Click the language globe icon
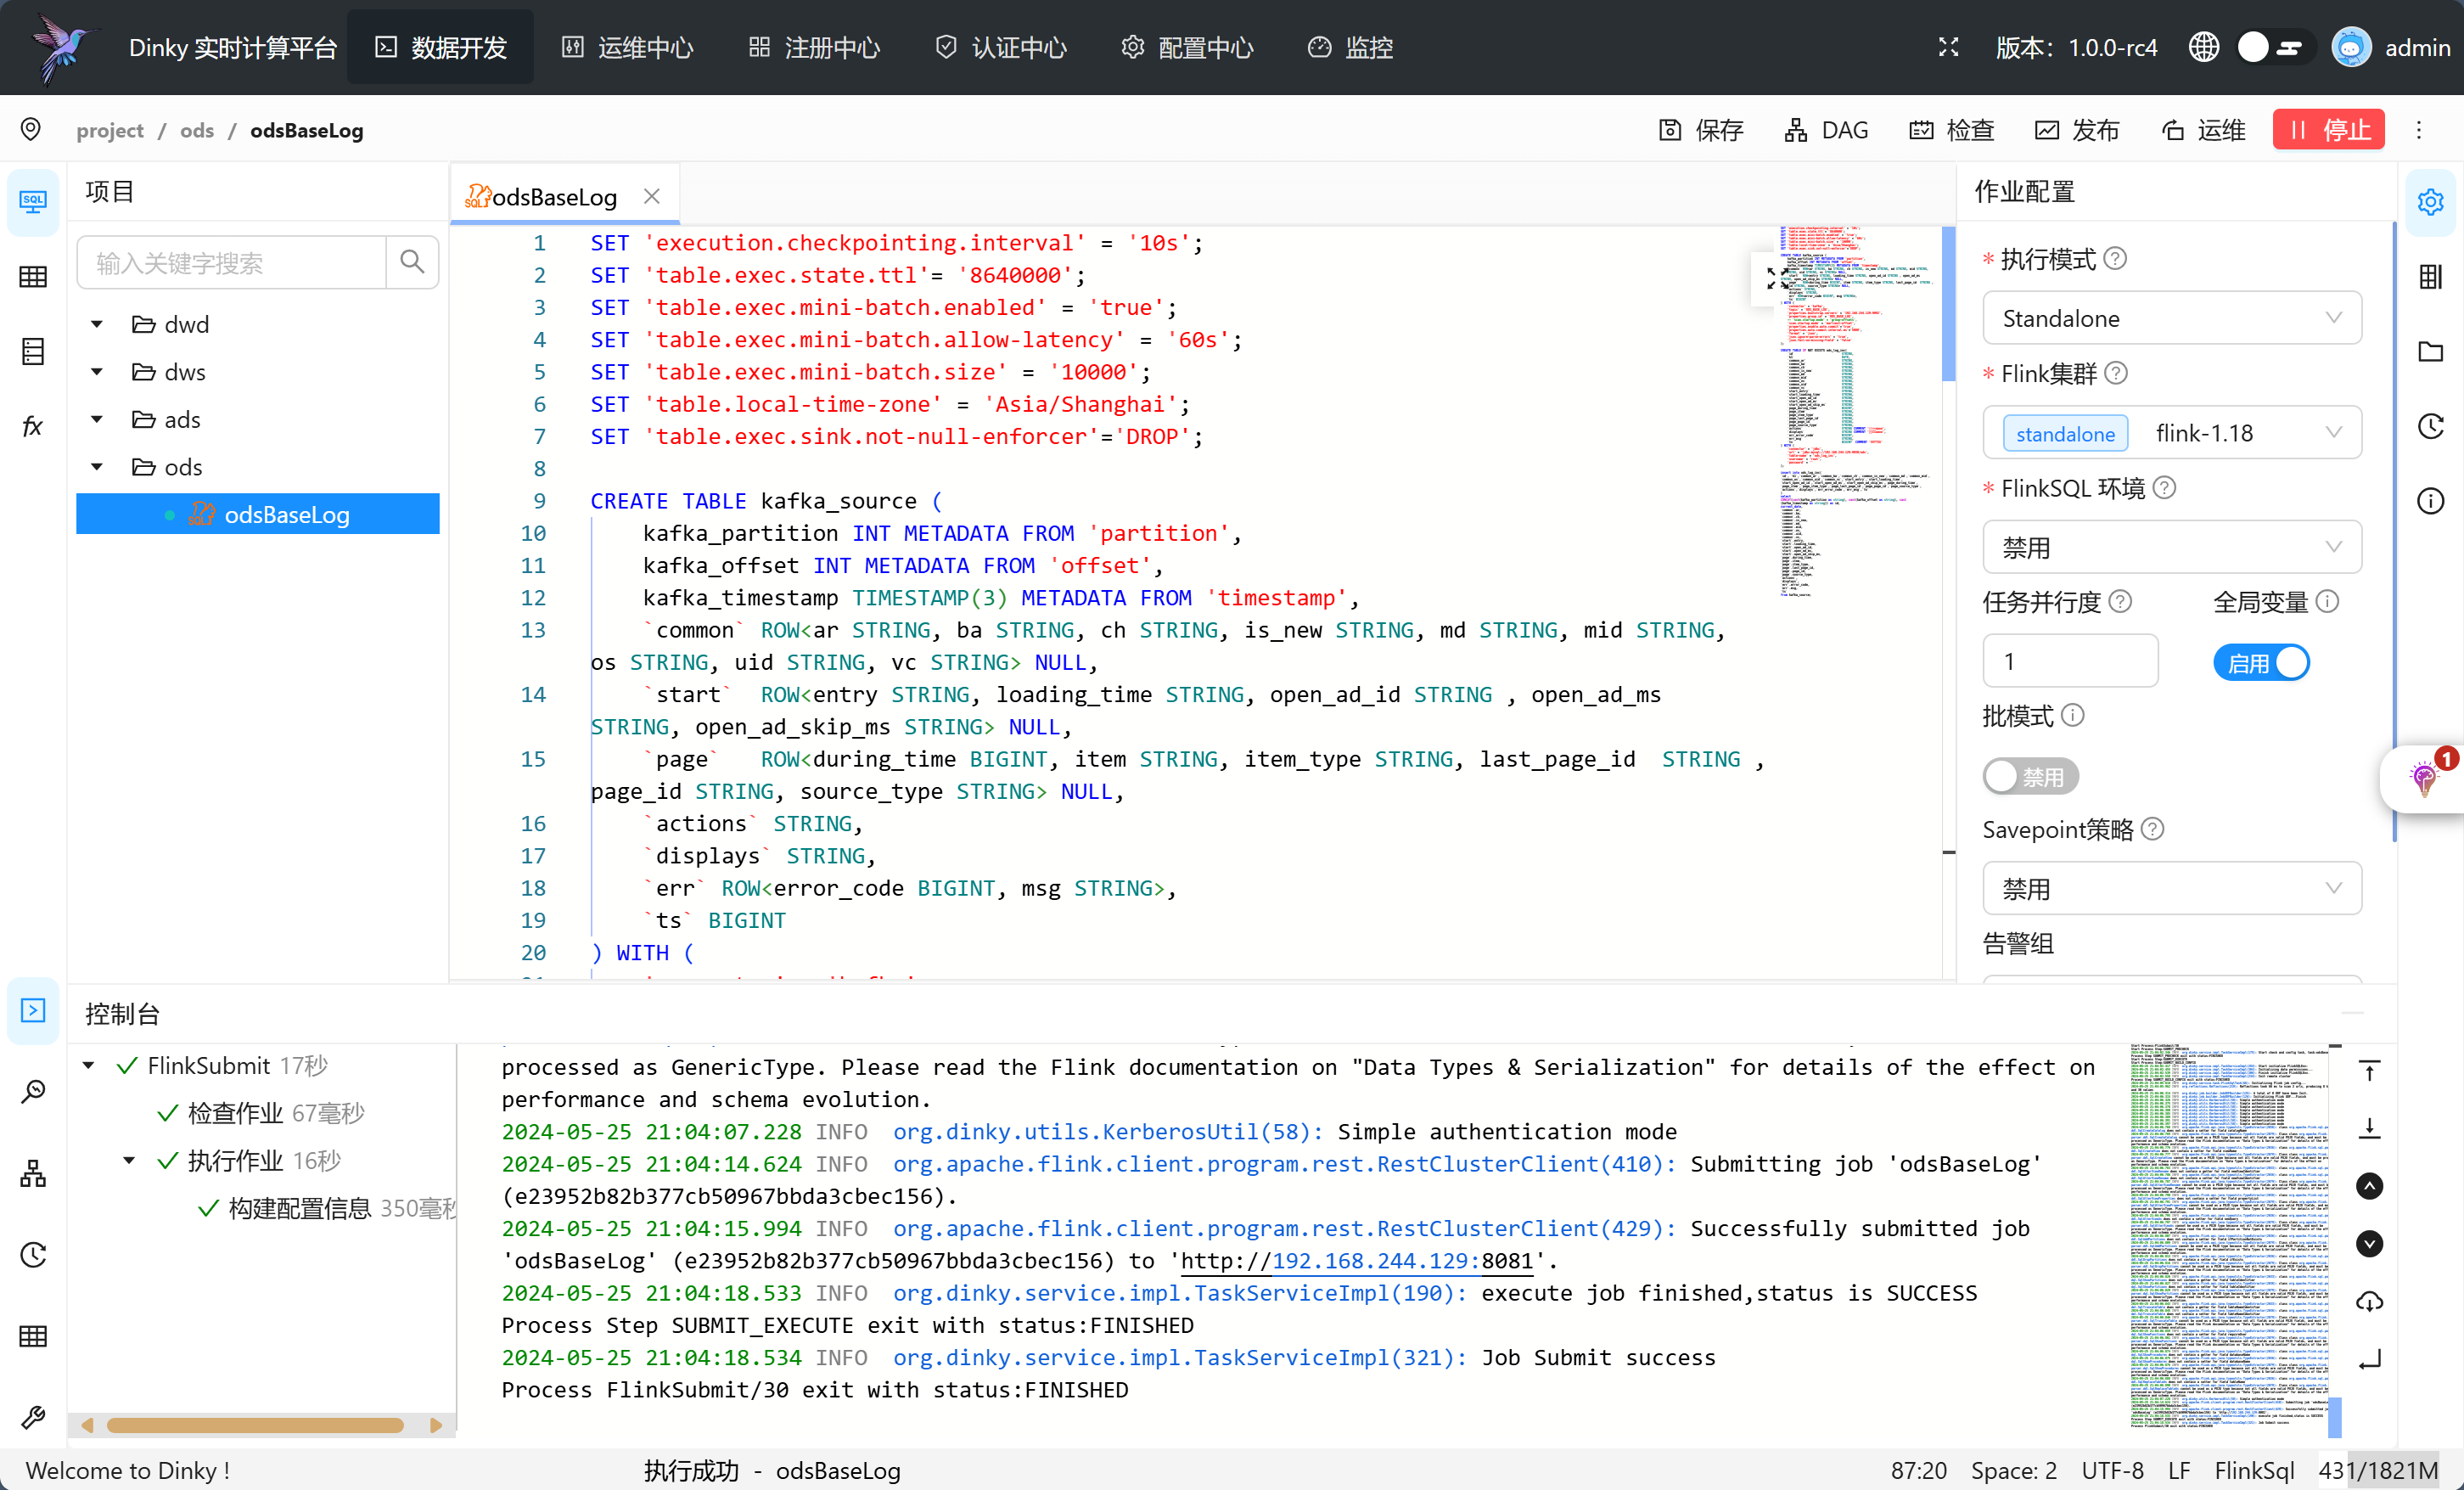This screenshot has height=1490, width=2464. [2204, 47]
